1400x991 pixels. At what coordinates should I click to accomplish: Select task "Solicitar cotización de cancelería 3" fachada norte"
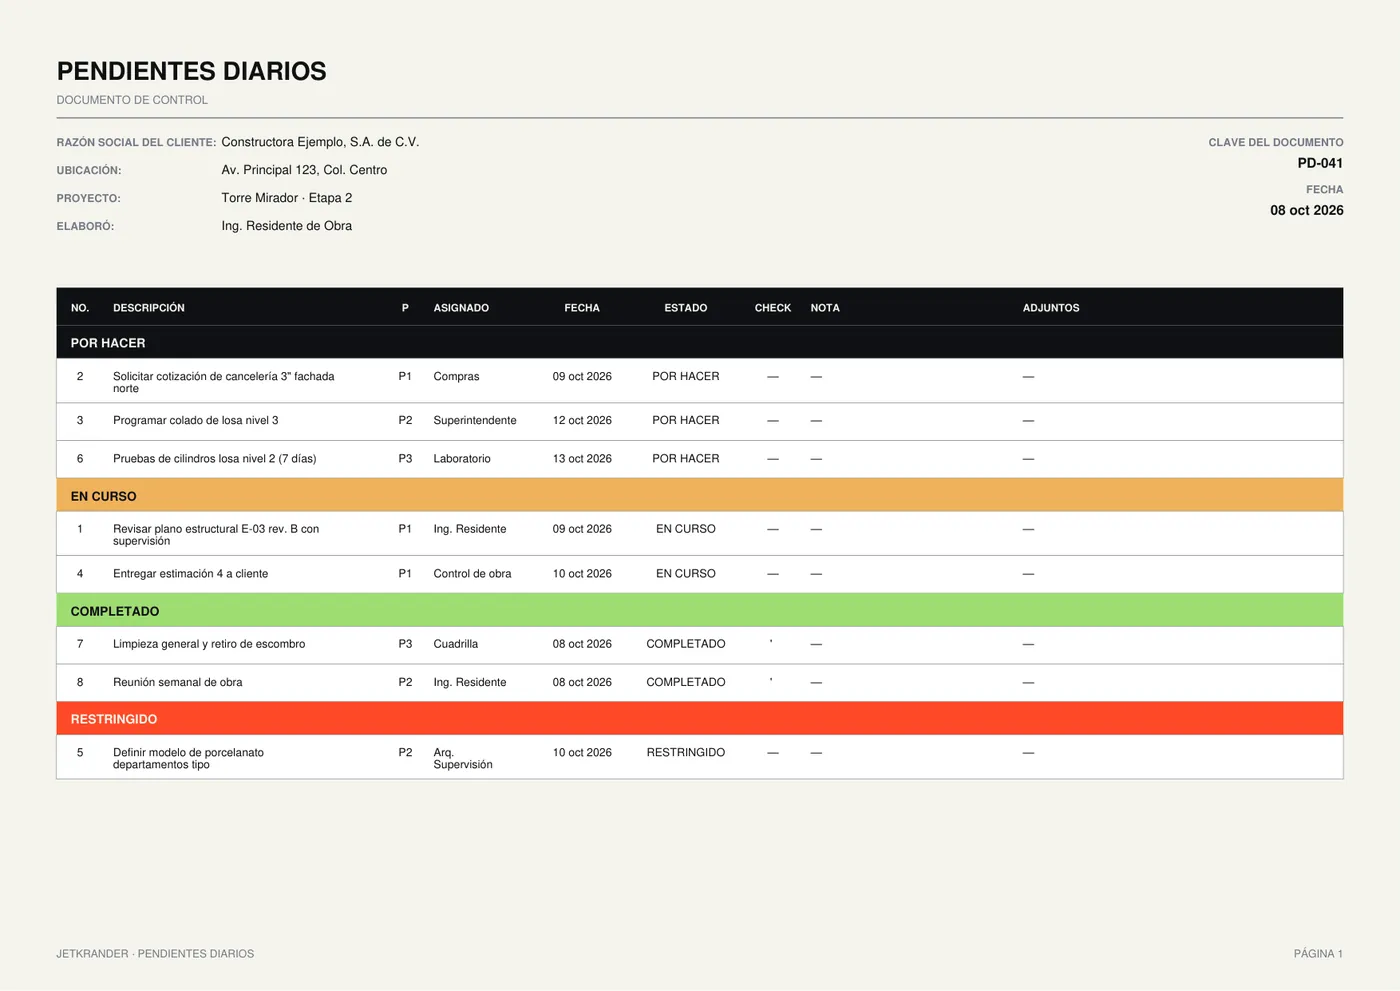[224, 382]
